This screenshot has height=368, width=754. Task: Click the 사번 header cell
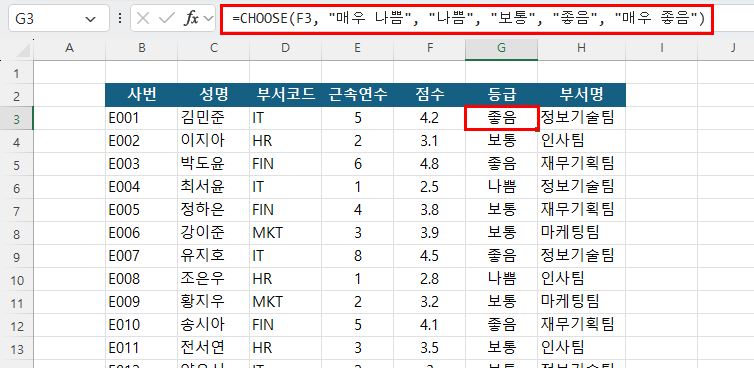[141, 95]
